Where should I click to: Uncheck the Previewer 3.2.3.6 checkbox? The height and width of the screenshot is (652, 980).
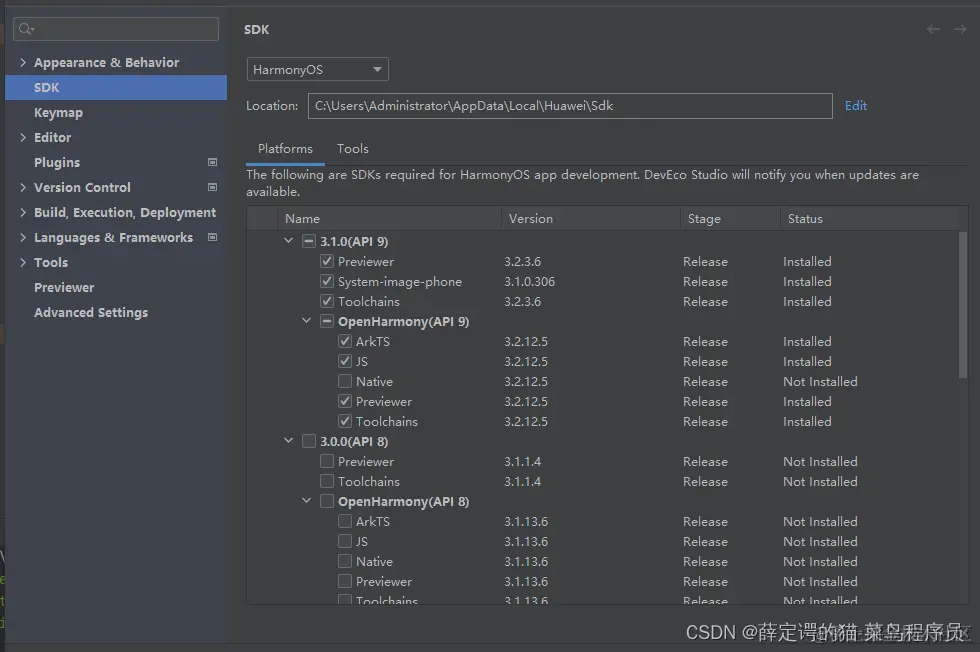pos(327,261)
